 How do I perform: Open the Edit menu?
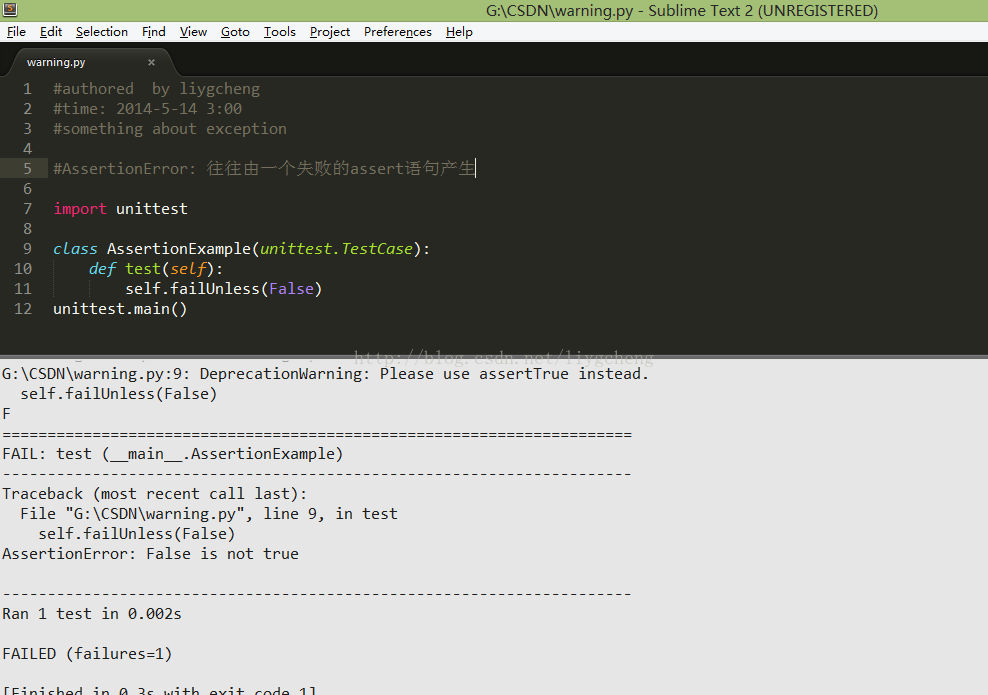[x=50, y=32]
